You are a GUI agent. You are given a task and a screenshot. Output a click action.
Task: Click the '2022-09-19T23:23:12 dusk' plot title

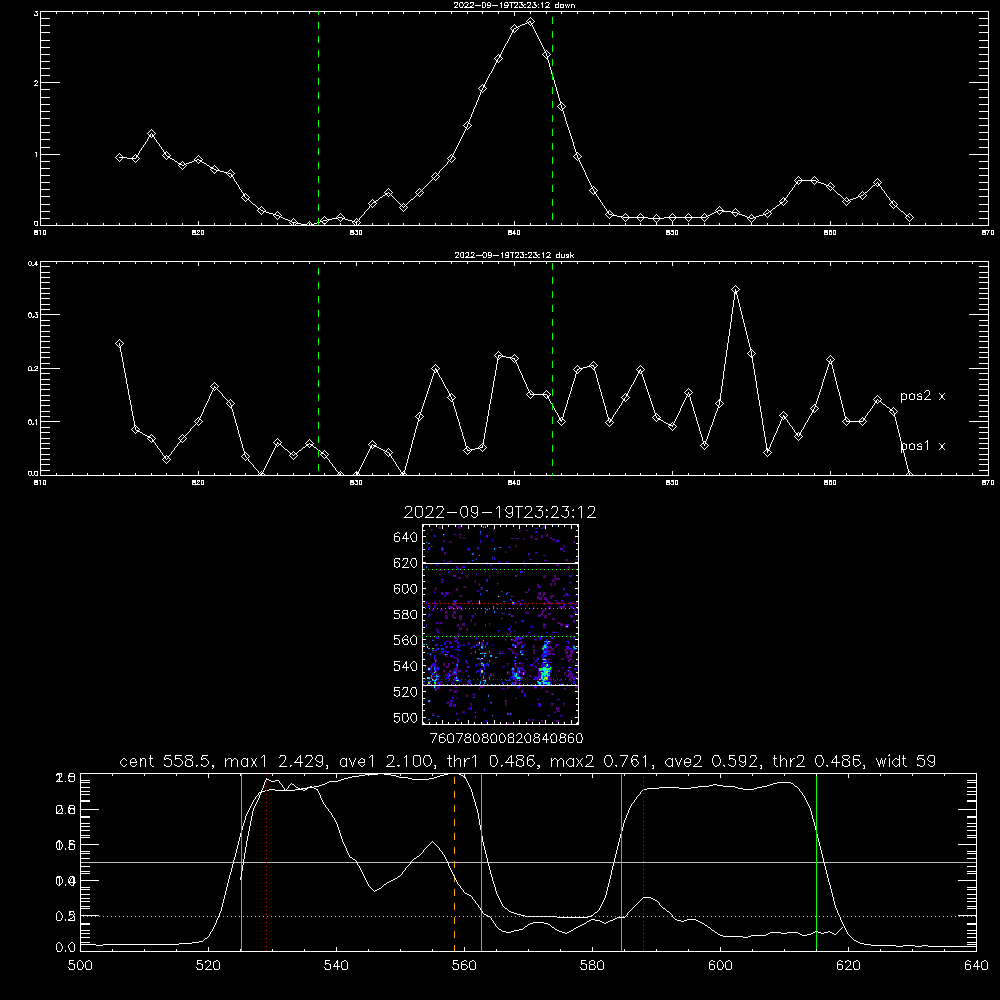(514, 255)
